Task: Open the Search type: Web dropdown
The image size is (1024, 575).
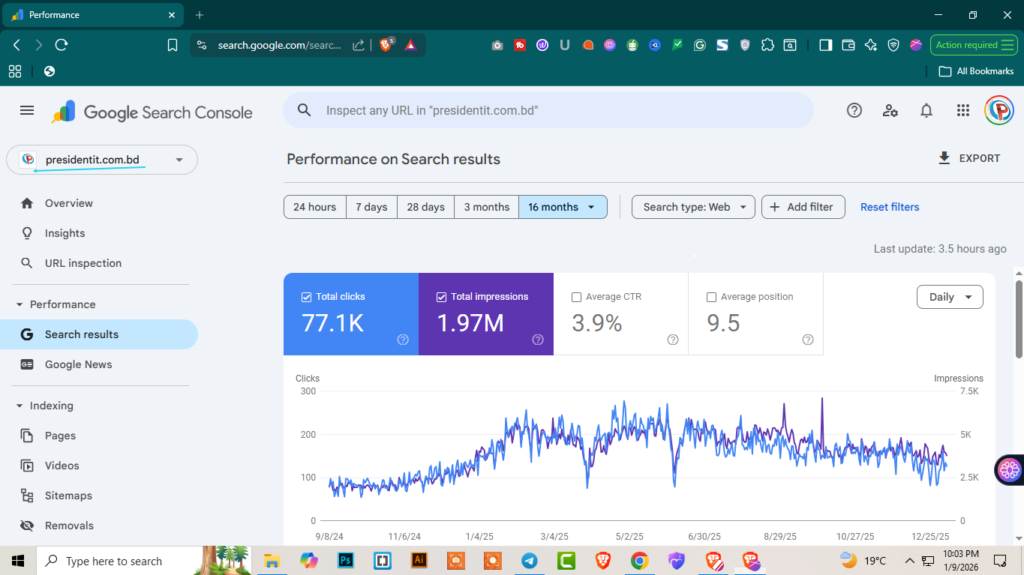Action: [693, 207]
